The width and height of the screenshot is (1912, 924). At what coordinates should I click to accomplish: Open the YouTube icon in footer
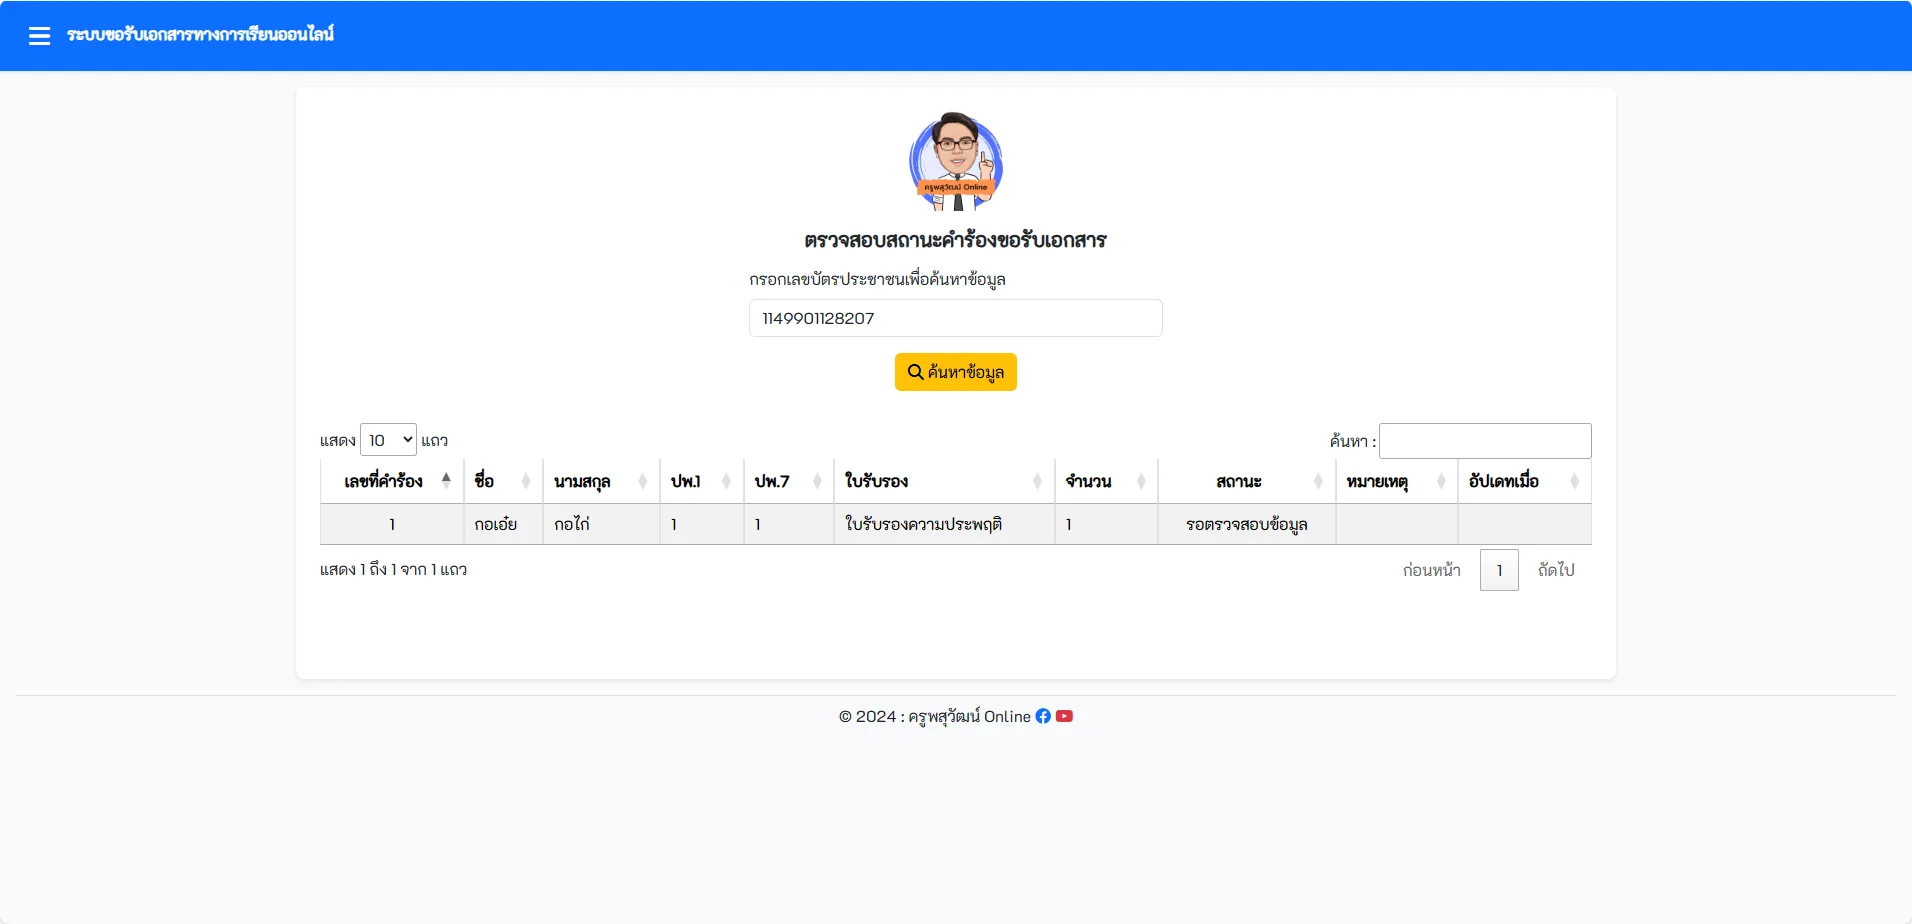pos(1064,716)
